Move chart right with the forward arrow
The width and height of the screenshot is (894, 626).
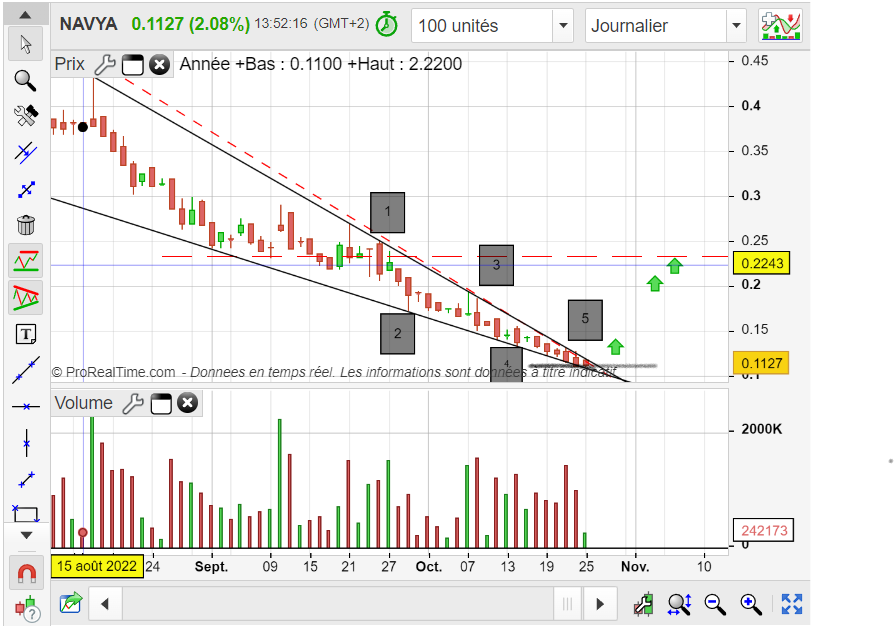pyautogui.click(x=600, y=604)
